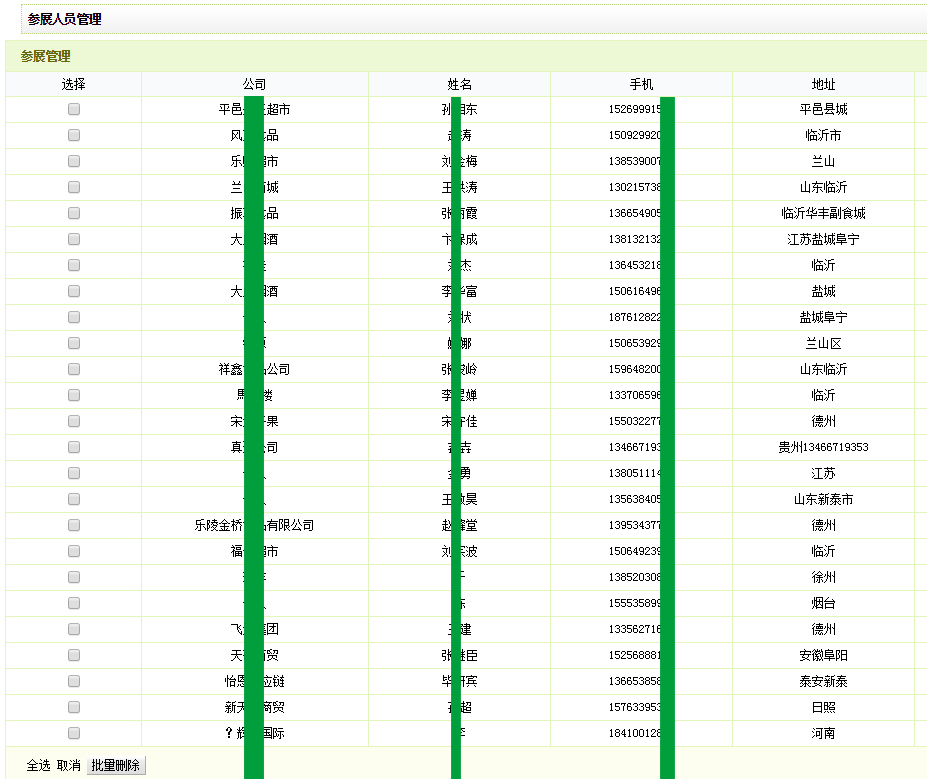927x779 pixels.
Task: Check the row with address 贵州13466719353
Action: pyautogui.click(x=74, y=447)
